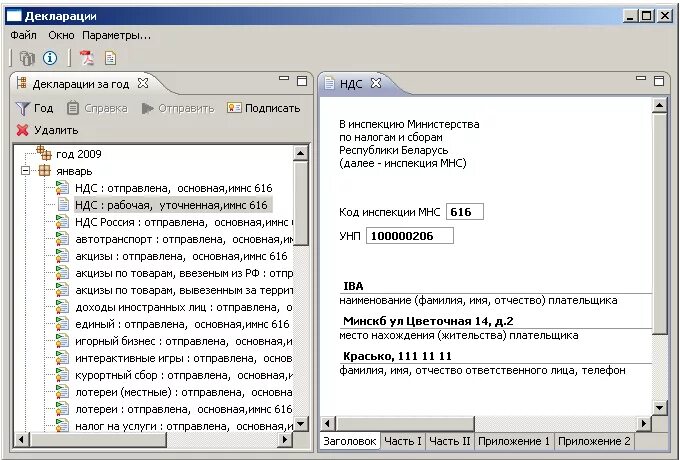The height and width of the screenshot is (460, 680).
Task: Select НДС : отправлена, основная,имнс 616
Action: click(x=173, y=188)
